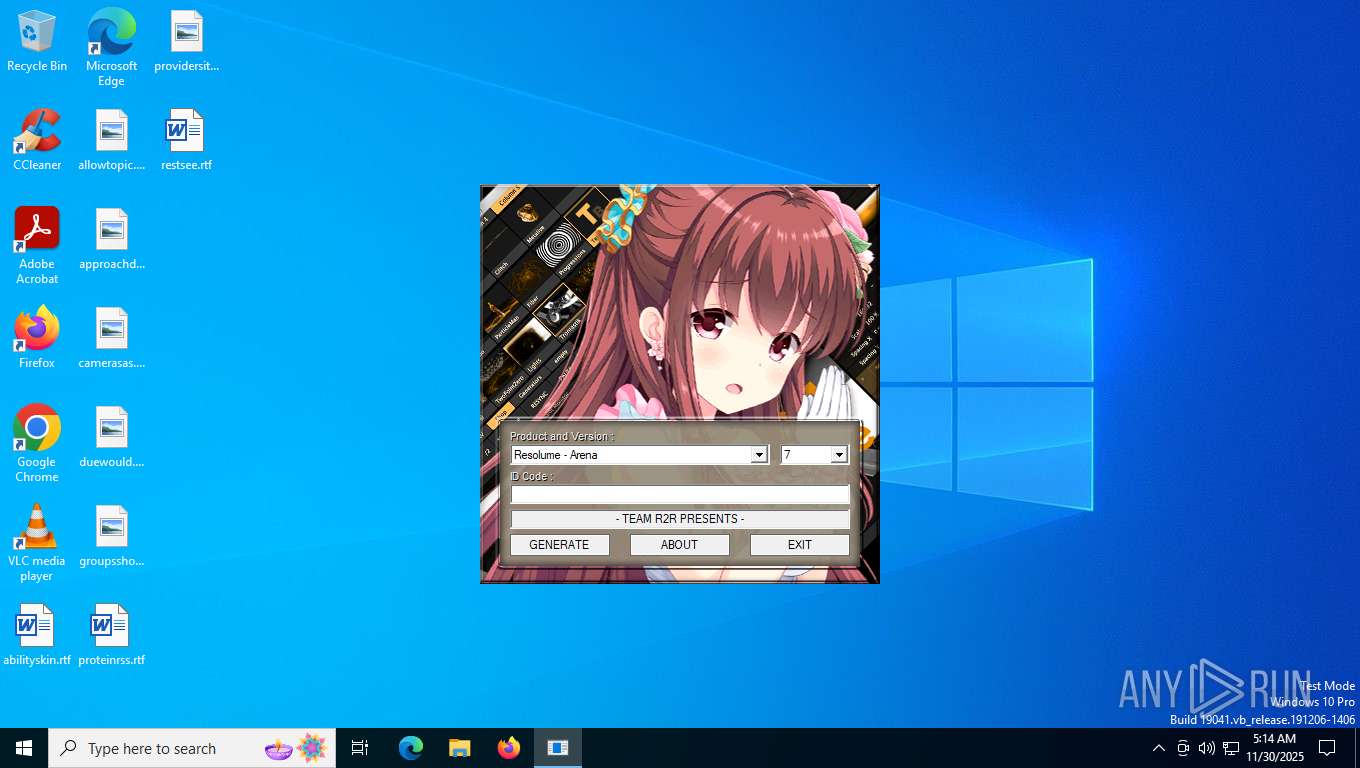This screenshot has width=1360, height=768.
Task: Click the Meet Now tray icon
Action: point(1183,748)
